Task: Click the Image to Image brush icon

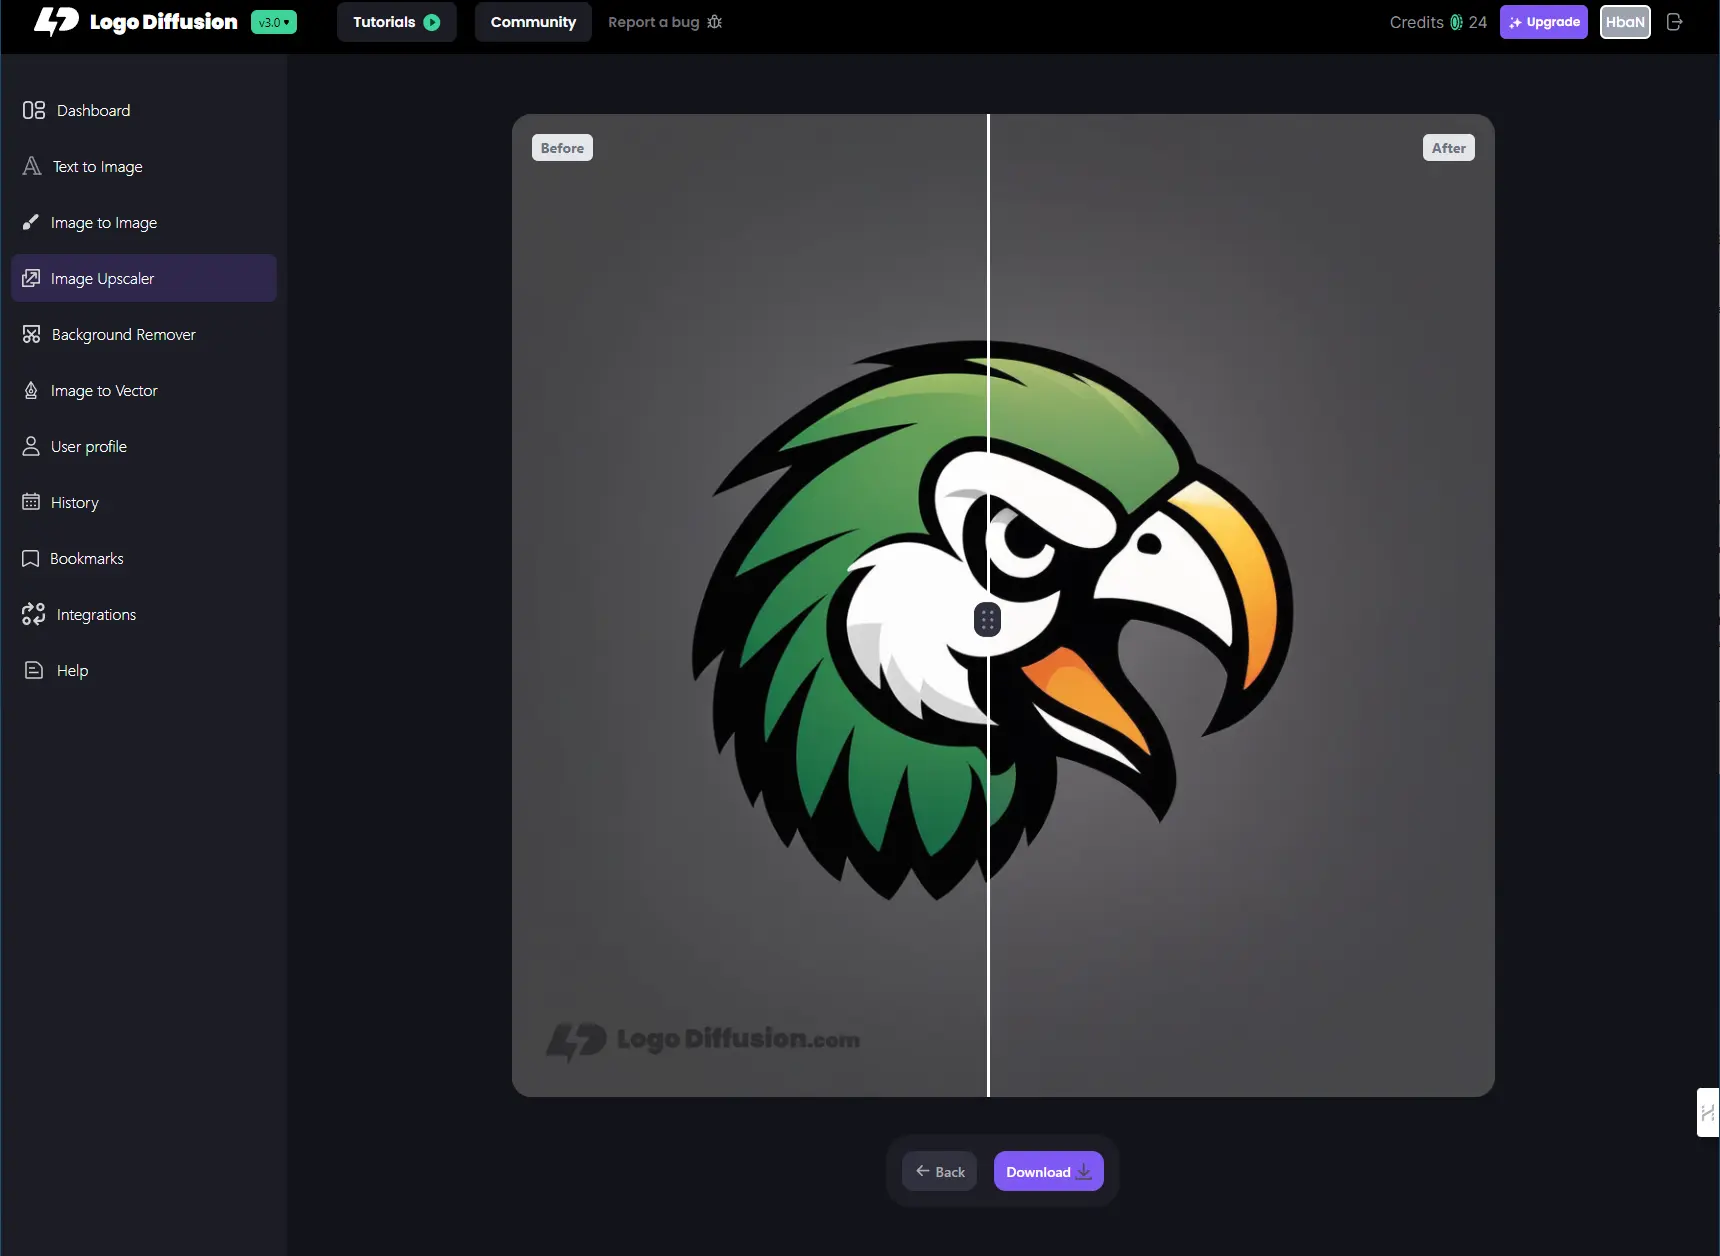Action: 31,222
